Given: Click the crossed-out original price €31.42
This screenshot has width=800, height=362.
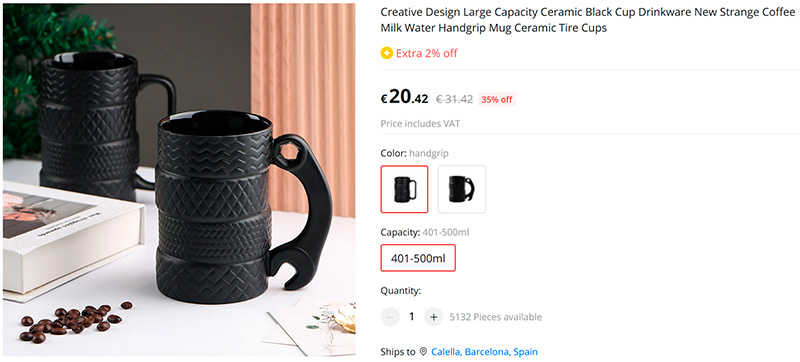Looking at the screenshot, I should 454,99.
